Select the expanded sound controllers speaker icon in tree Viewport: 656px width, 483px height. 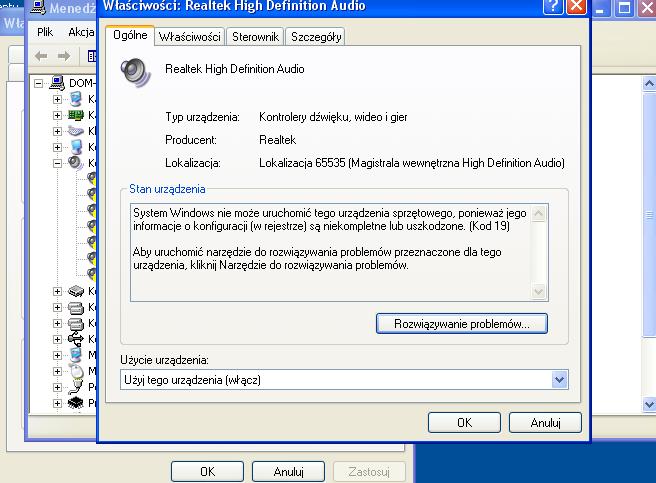click(x=76, y=163)
